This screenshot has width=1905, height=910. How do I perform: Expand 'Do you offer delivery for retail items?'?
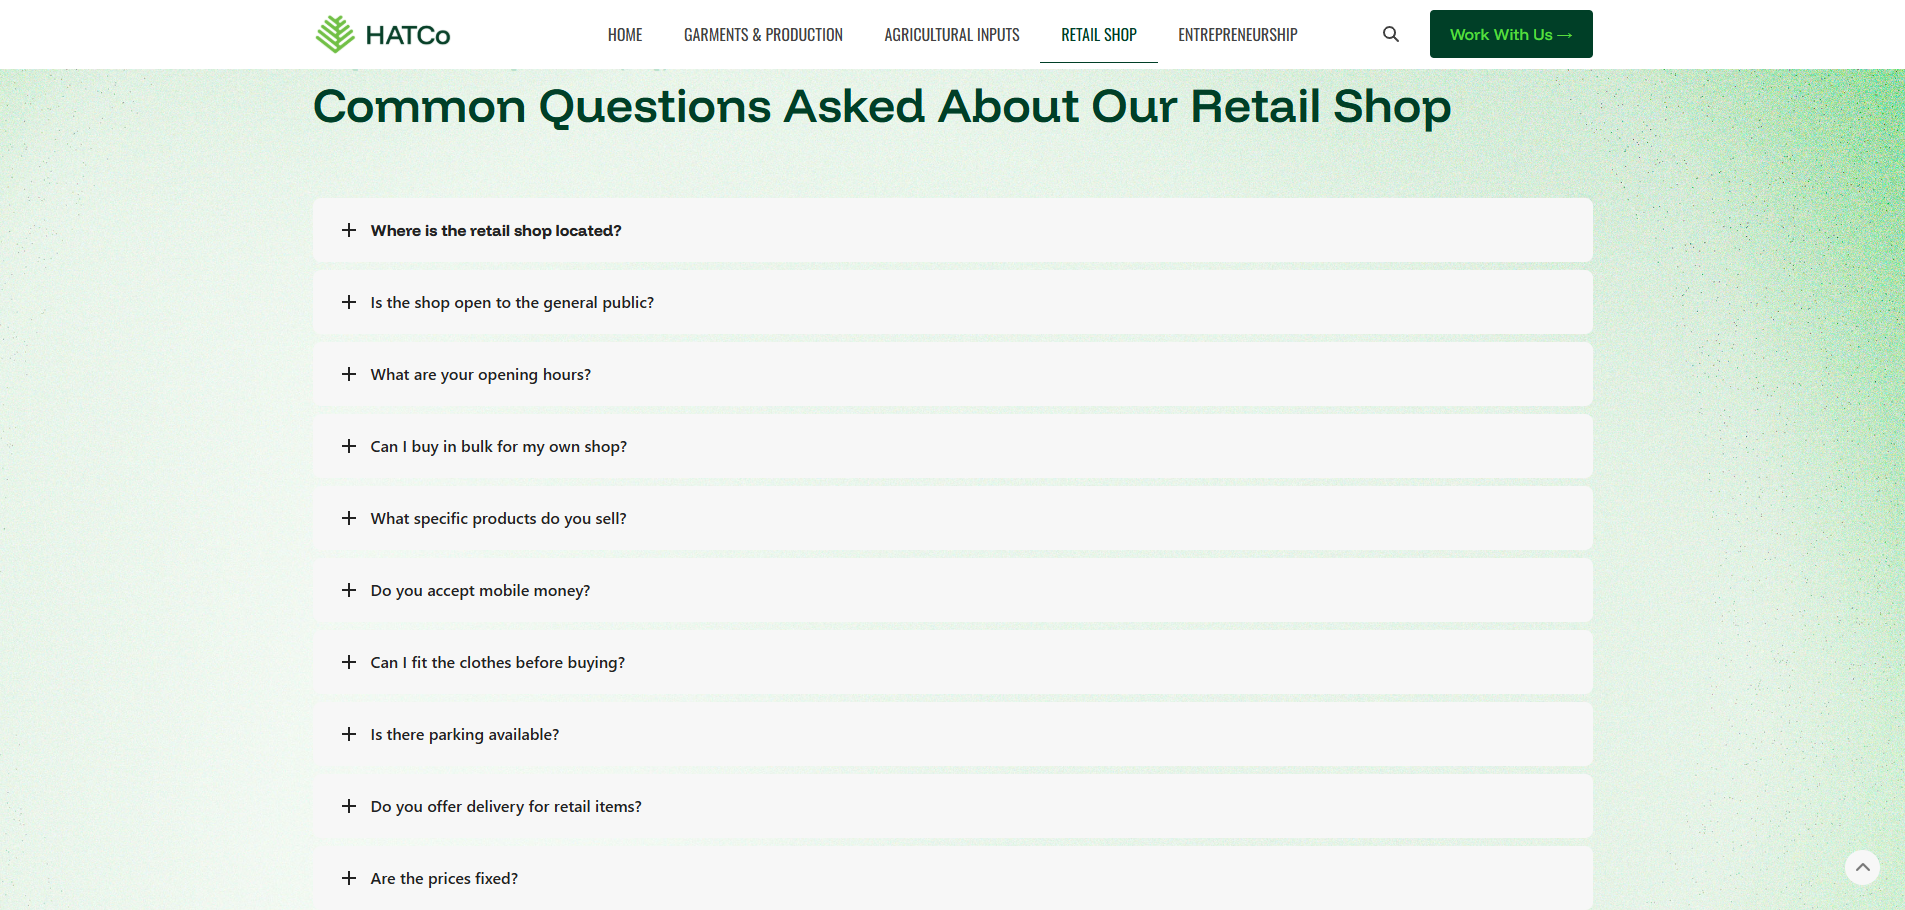[x=506, y=806]
